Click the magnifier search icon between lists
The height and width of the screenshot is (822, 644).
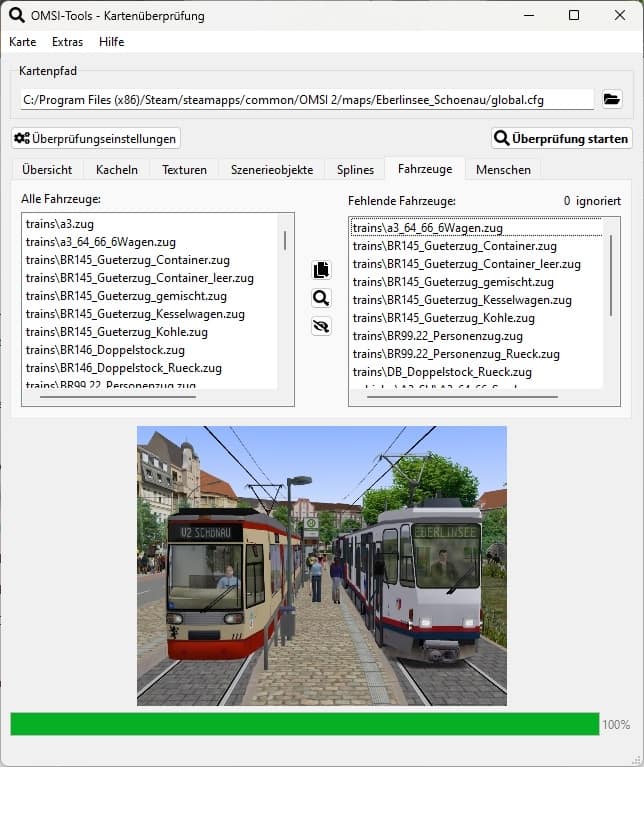pyautogui.click(x=320, y=298)
